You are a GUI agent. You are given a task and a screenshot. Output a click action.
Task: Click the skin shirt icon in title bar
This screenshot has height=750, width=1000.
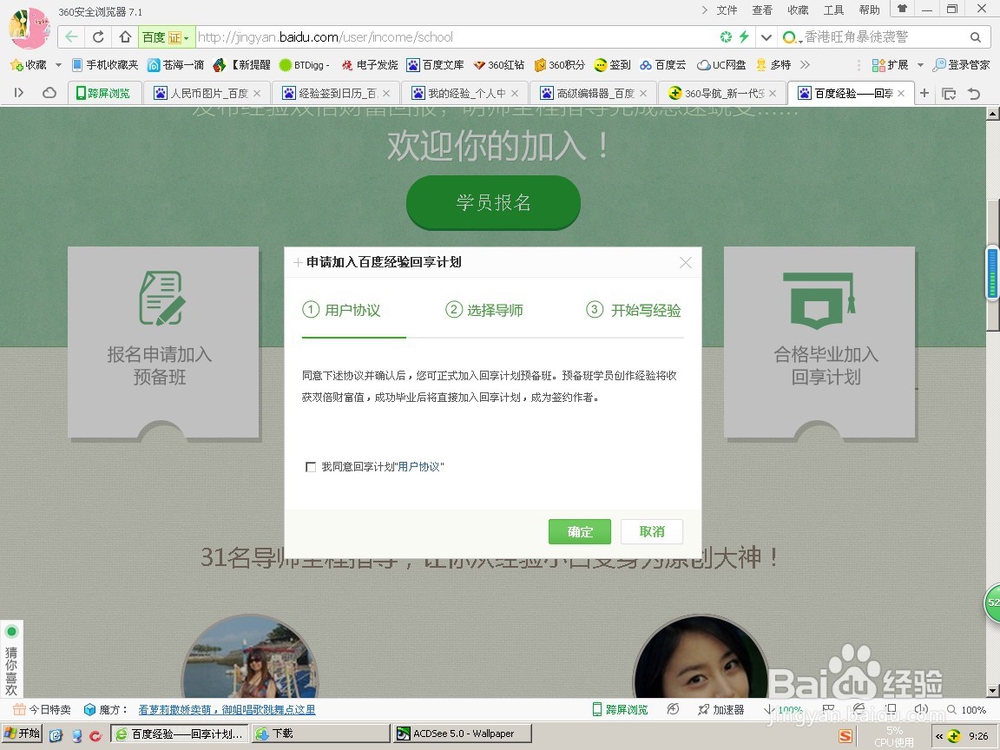coord(902,9)
